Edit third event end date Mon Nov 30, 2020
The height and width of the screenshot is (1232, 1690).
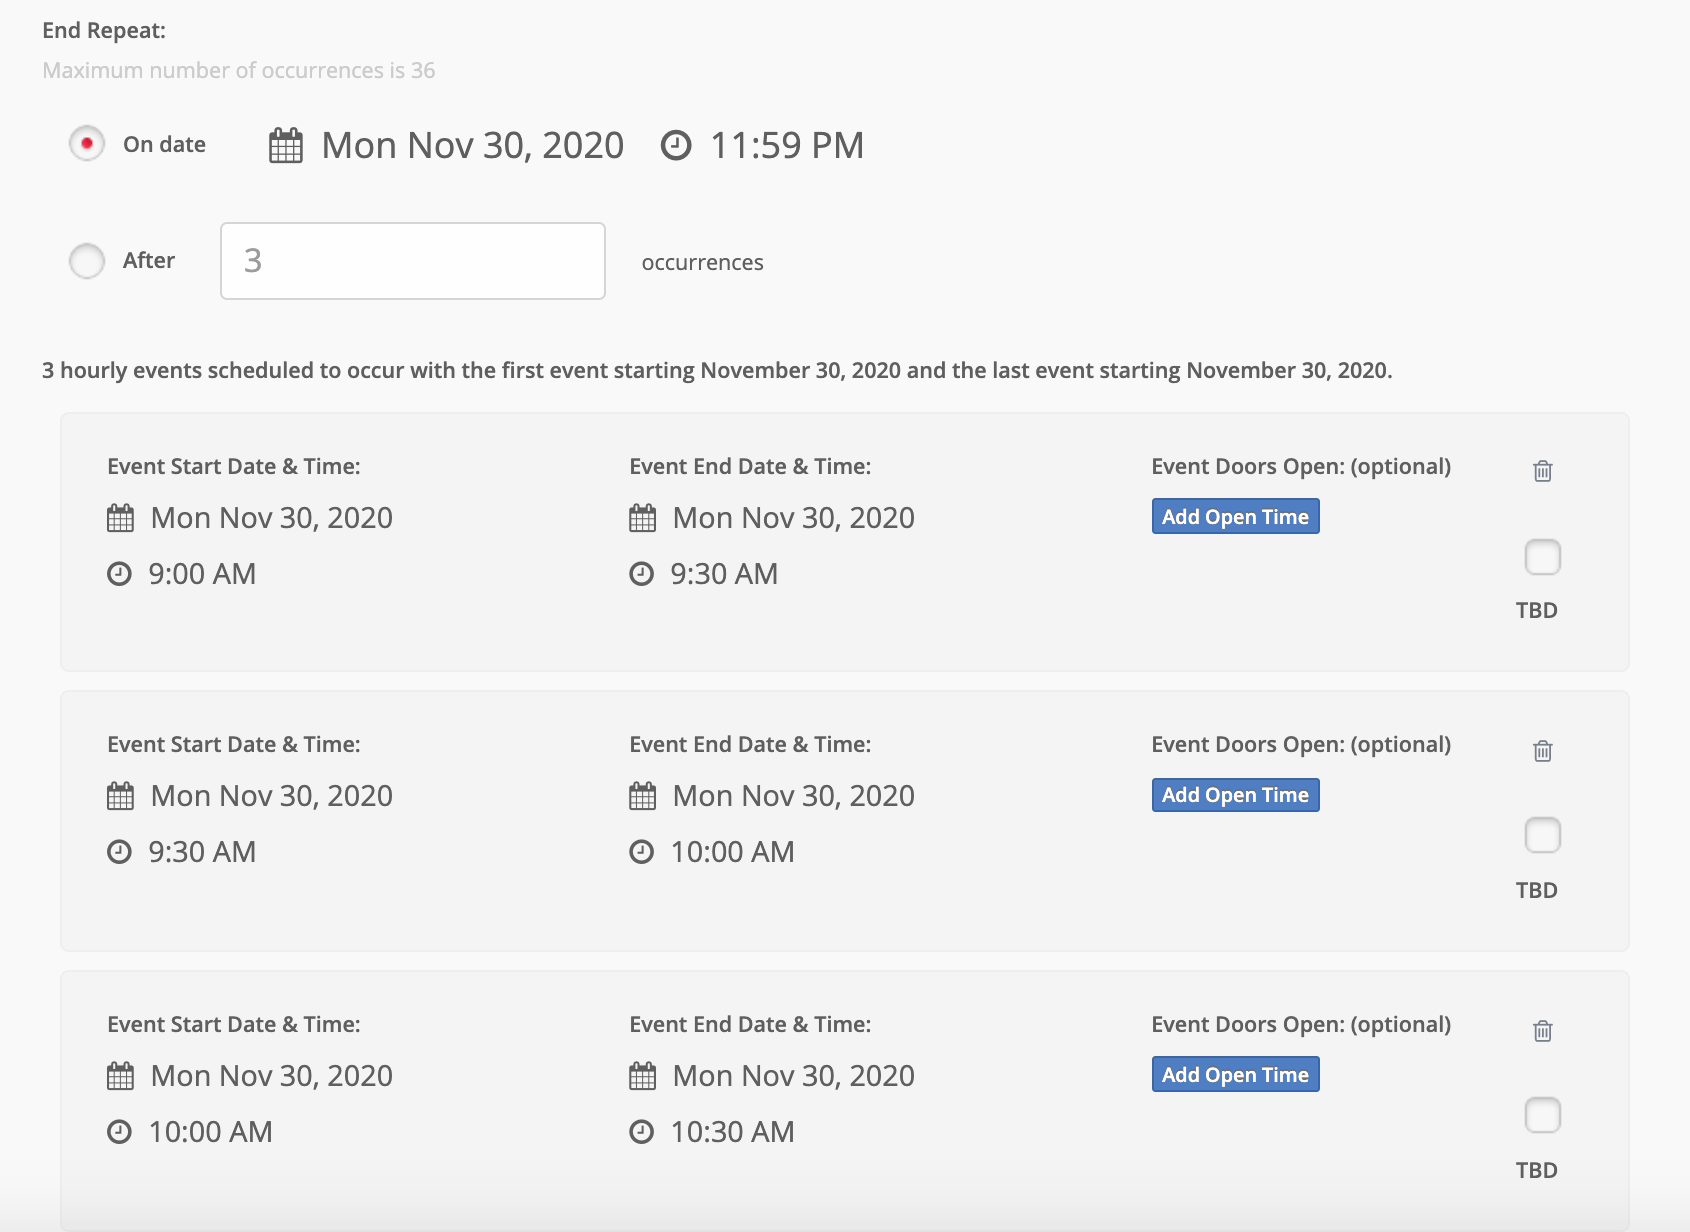(x=794, y=1076)
